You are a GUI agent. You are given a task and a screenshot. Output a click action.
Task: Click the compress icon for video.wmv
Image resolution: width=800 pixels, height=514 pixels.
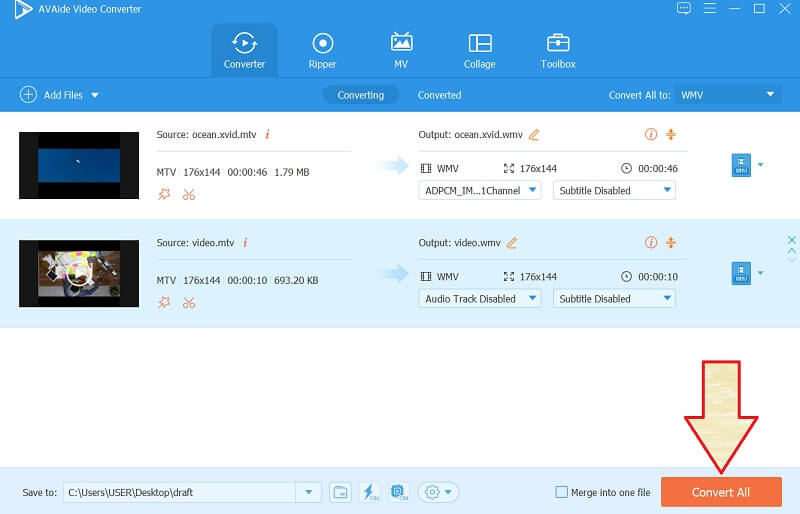pyautogui.click(x=671, y=242)
